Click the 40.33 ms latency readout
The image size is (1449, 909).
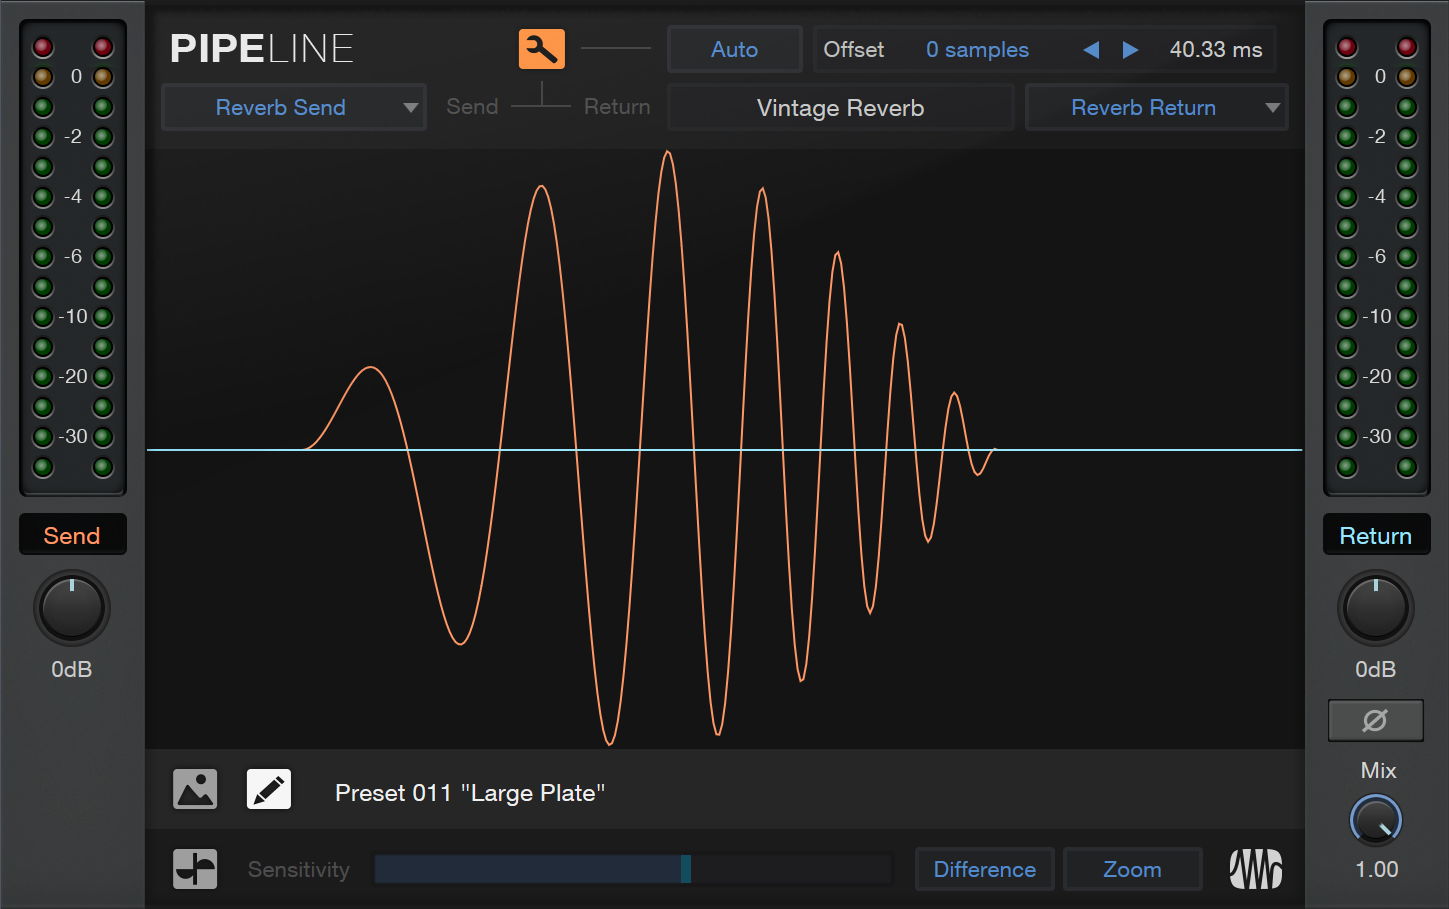tap(1216, 49)
